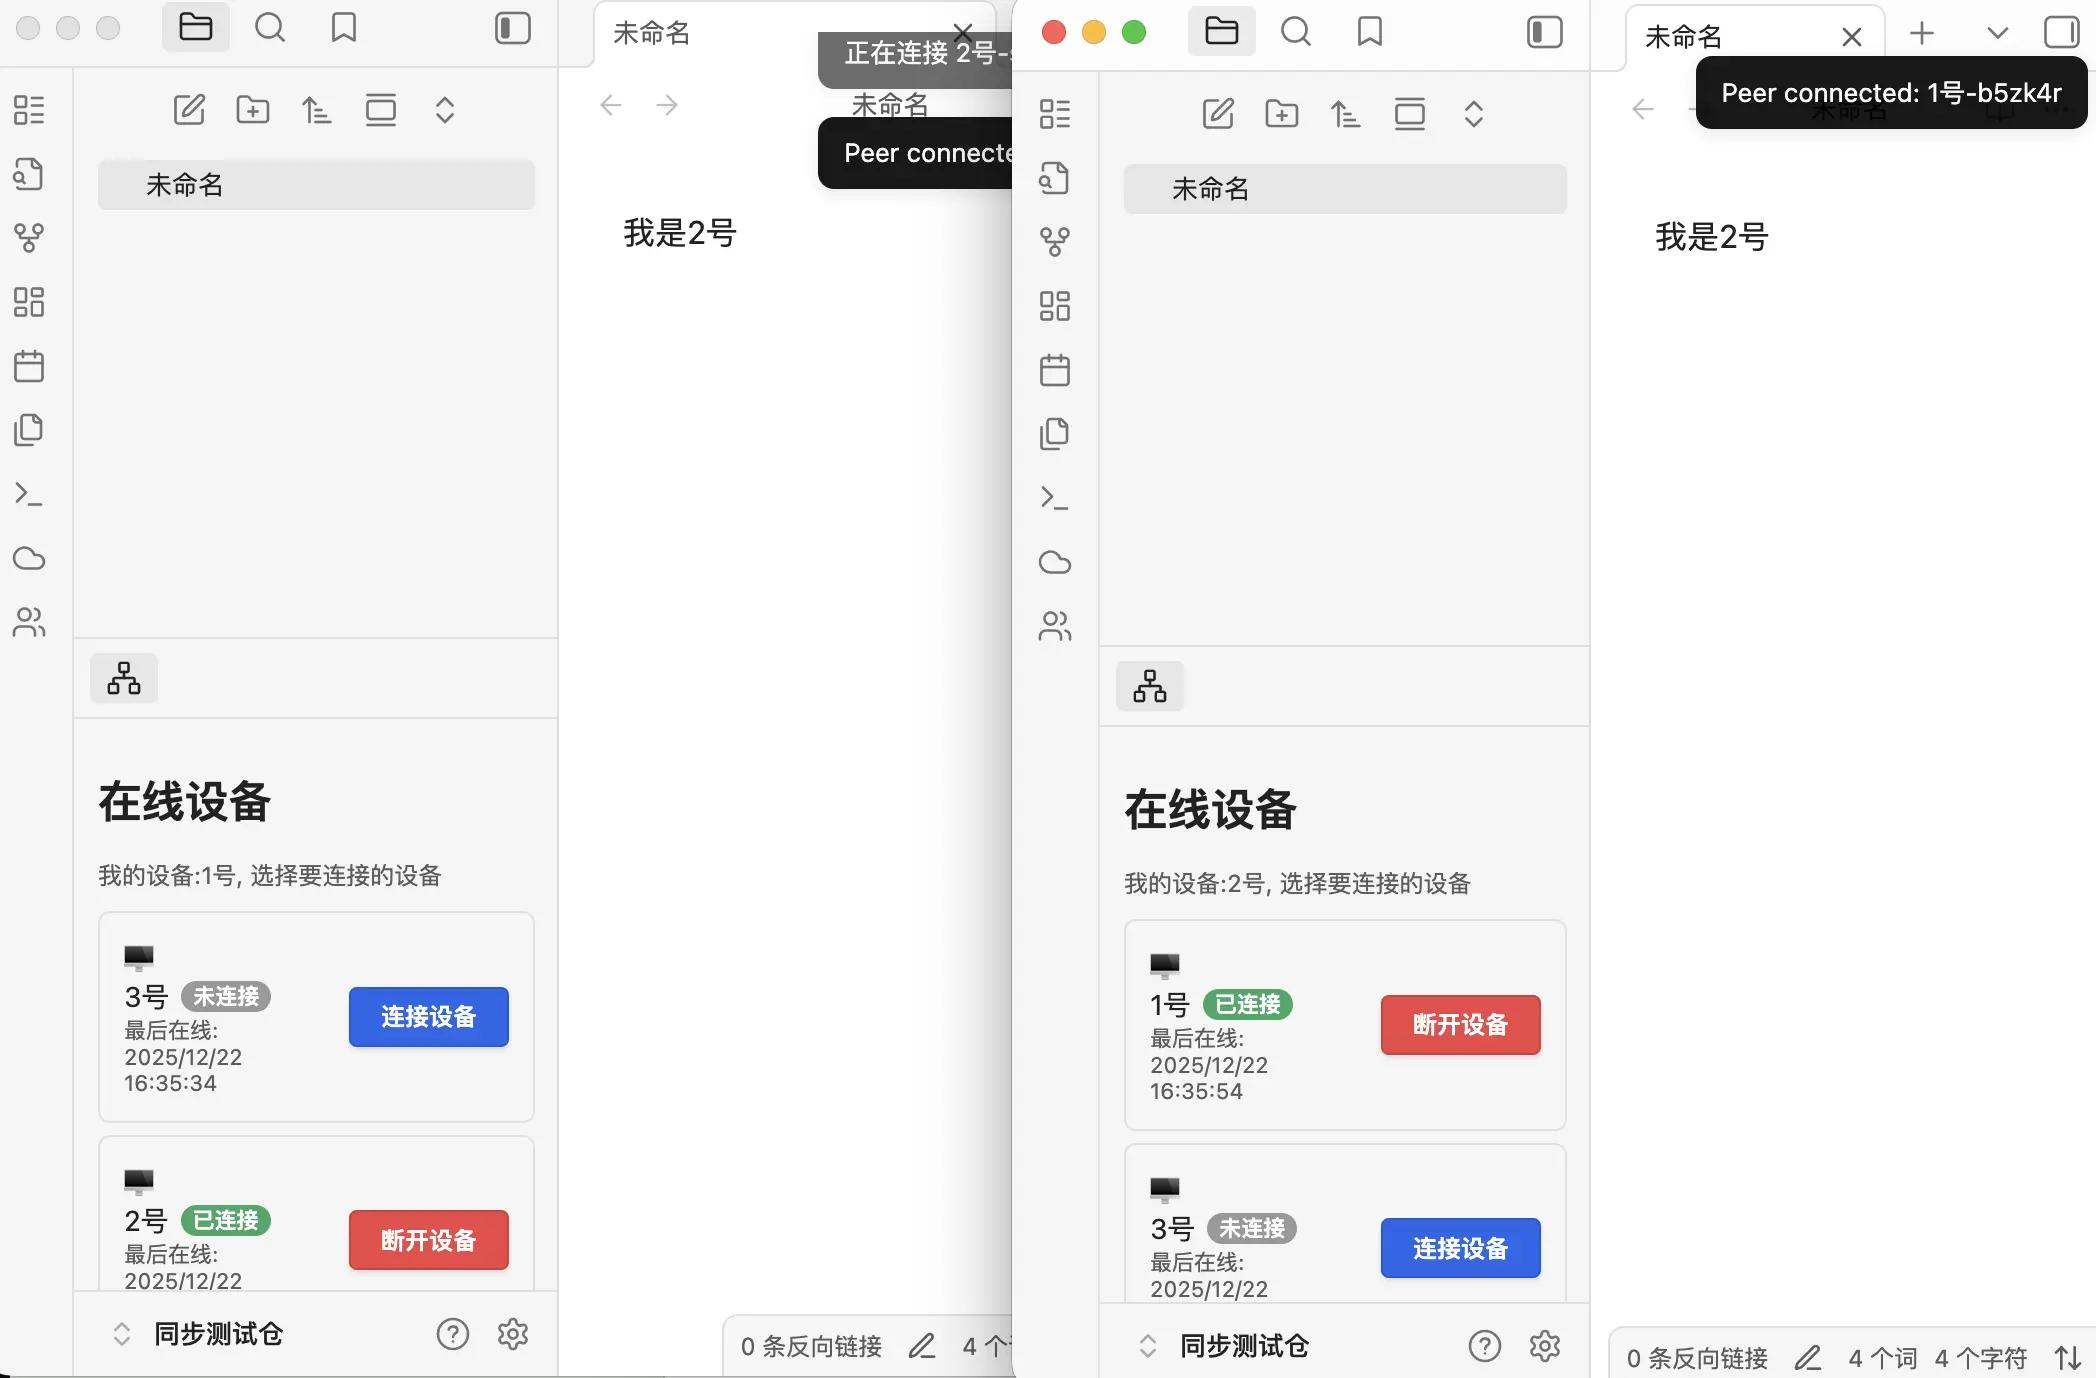
Task: Open command palette icon in right ribbon
Action: [x=1054, y=497]
